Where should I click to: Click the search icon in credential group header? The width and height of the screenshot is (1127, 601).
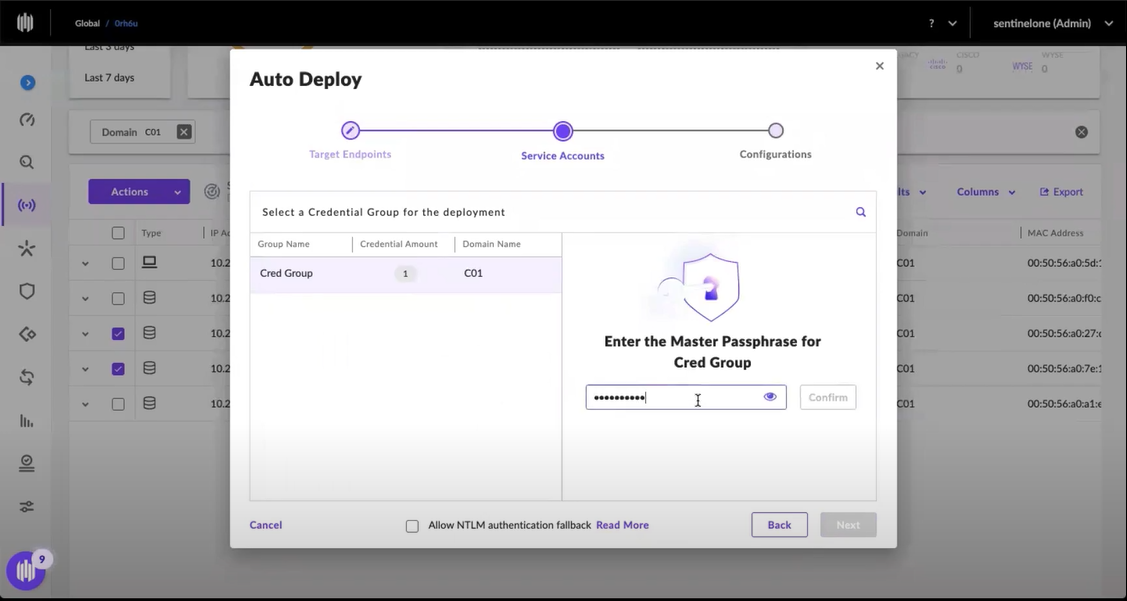click(x=860, y=212)
